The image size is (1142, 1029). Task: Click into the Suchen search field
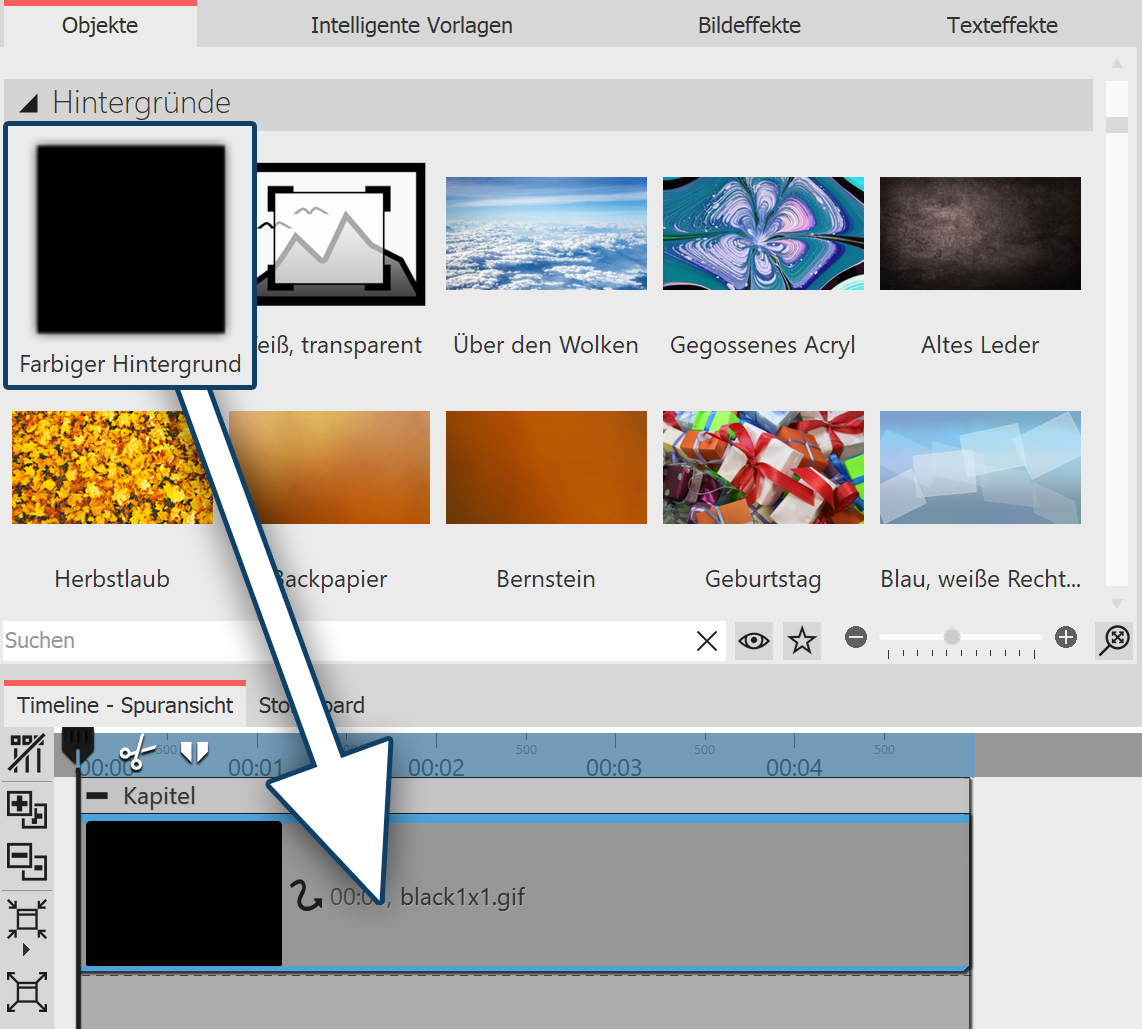(x=340, y=641)
